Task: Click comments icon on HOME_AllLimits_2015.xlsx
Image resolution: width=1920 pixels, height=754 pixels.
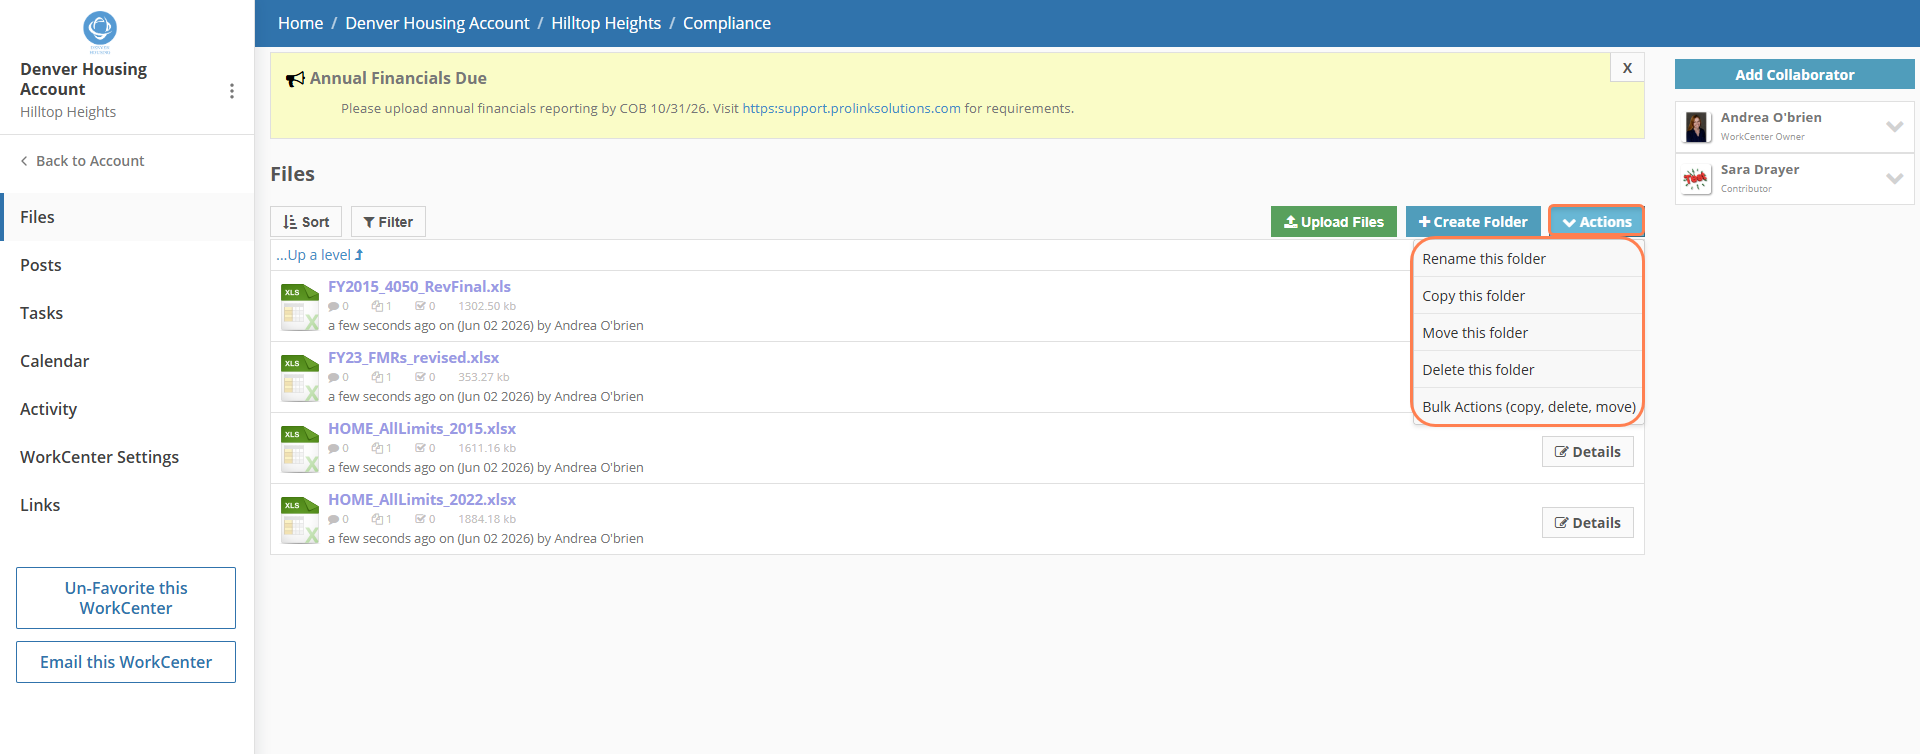Action: click(x=334, y=449)
